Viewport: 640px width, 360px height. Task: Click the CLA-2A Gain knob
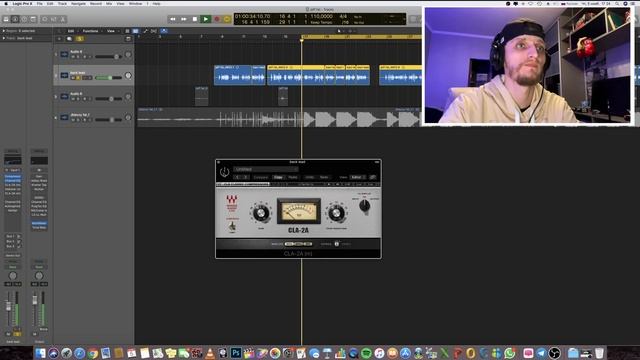261,213
